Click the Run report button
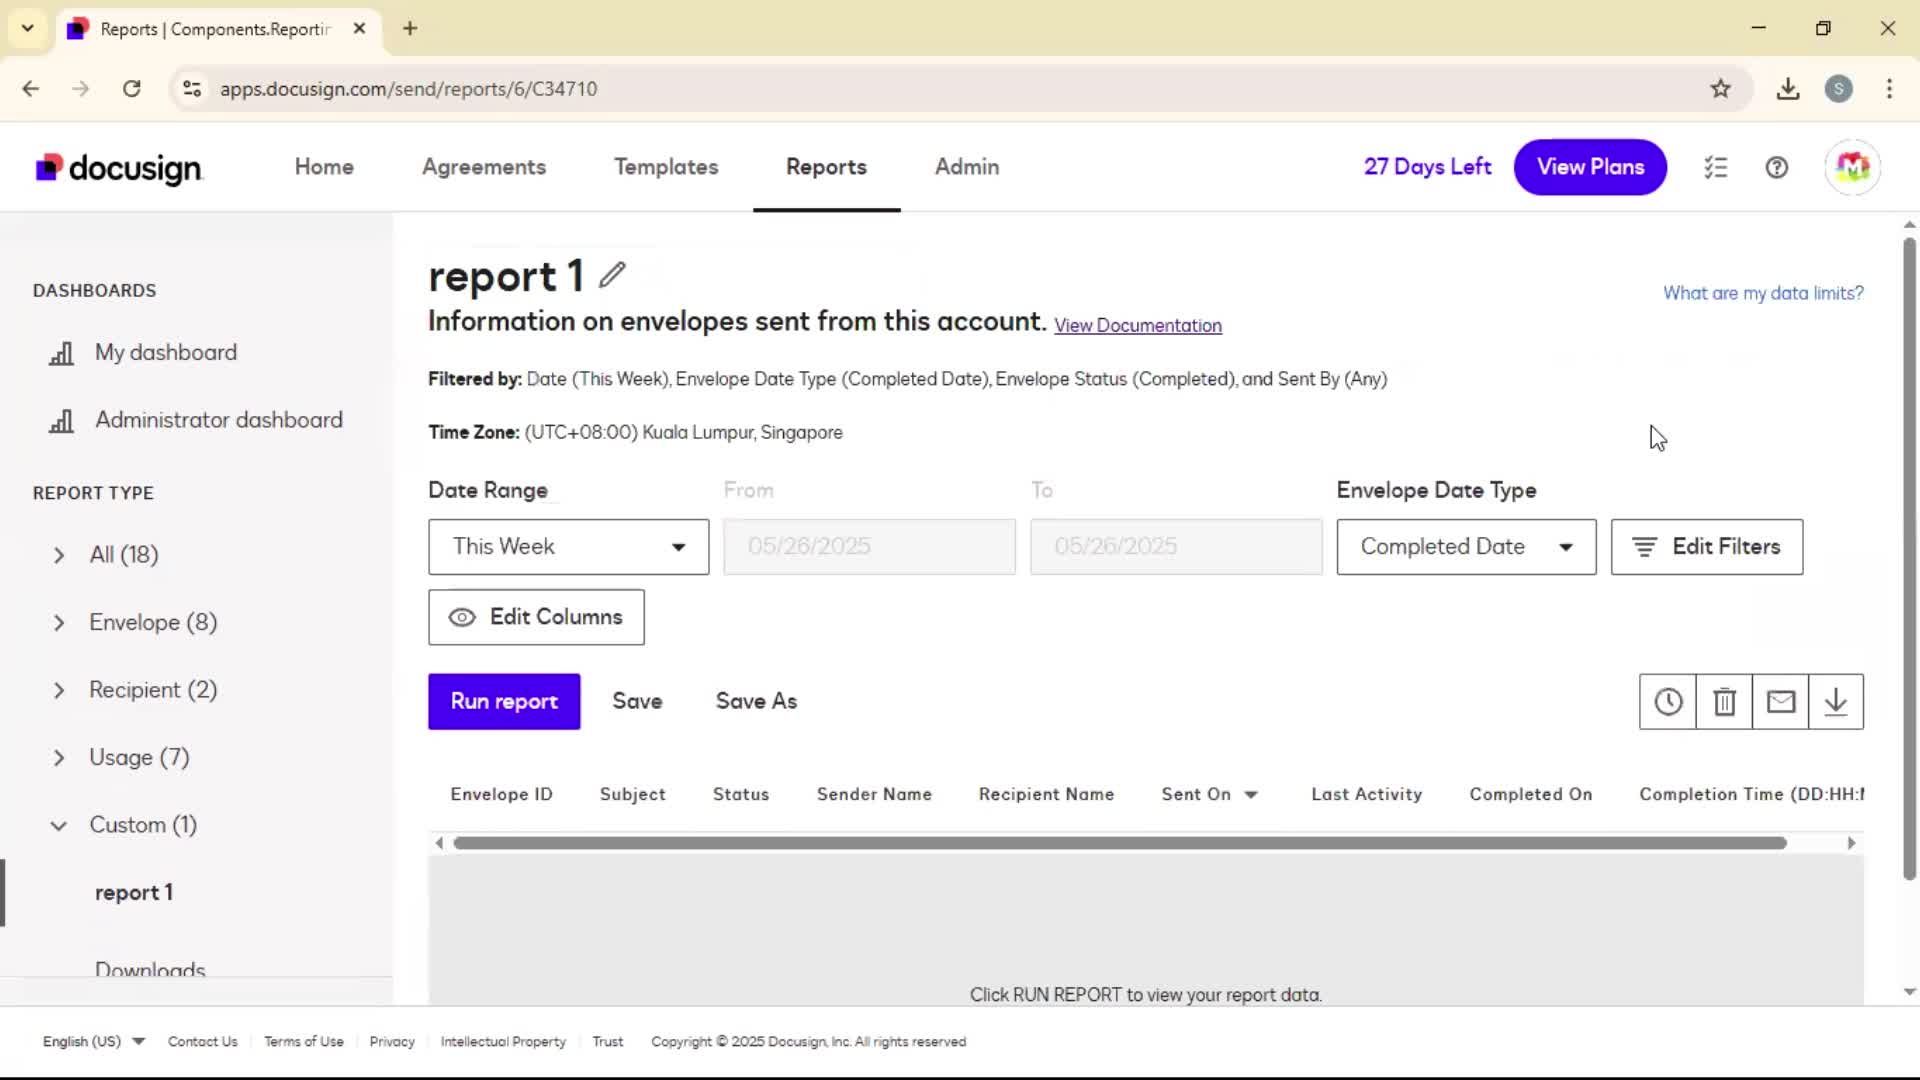This screenshot has width=1920, height=1080. (504, 702)
